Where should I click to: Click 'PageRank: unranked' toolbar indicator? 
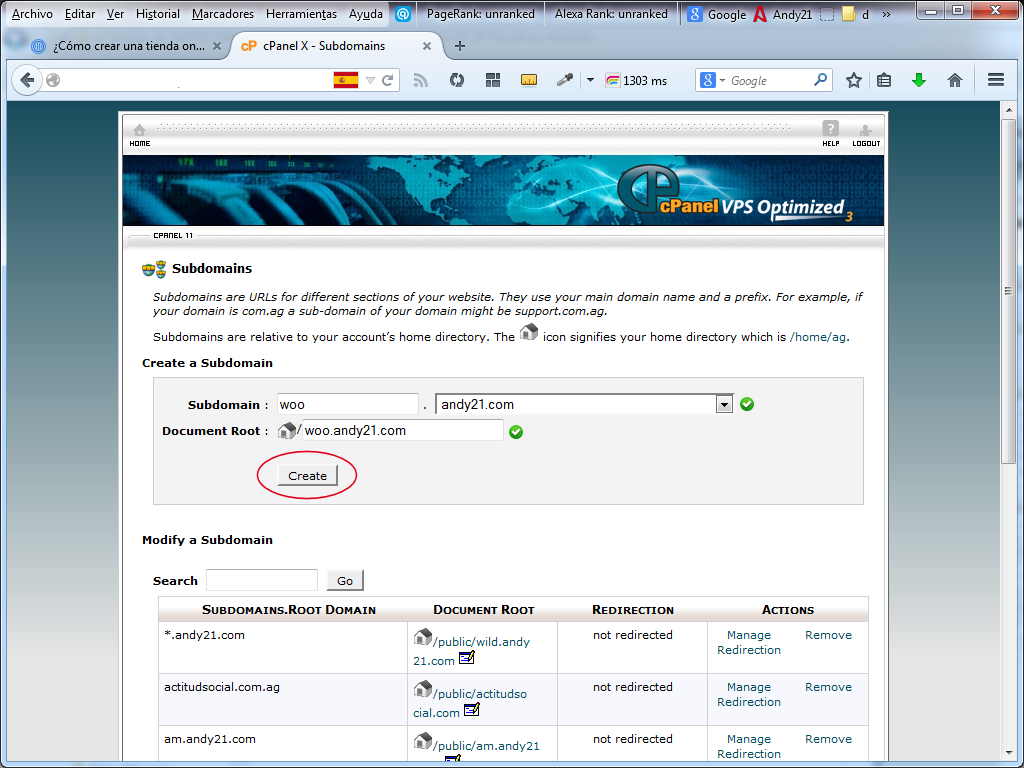pyautogui.click(x=481, y=14)
